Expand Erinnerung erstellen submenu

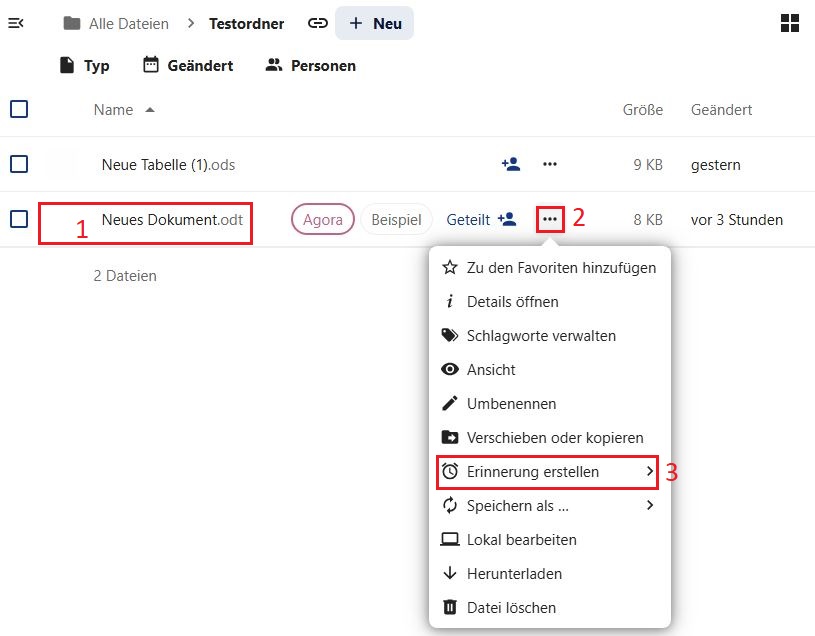pyautogui.click(x=547, y=472)
